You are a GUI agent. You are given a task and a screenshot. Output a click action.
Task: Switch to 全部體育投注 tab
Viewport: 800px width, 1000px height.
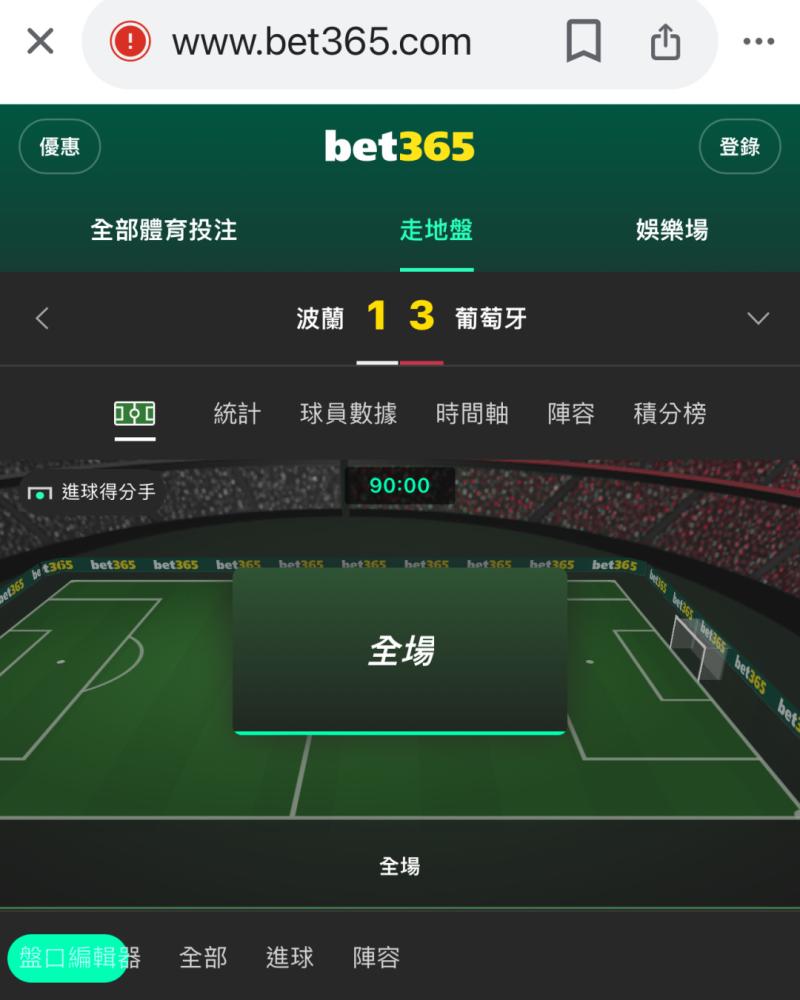click(164, 230)
